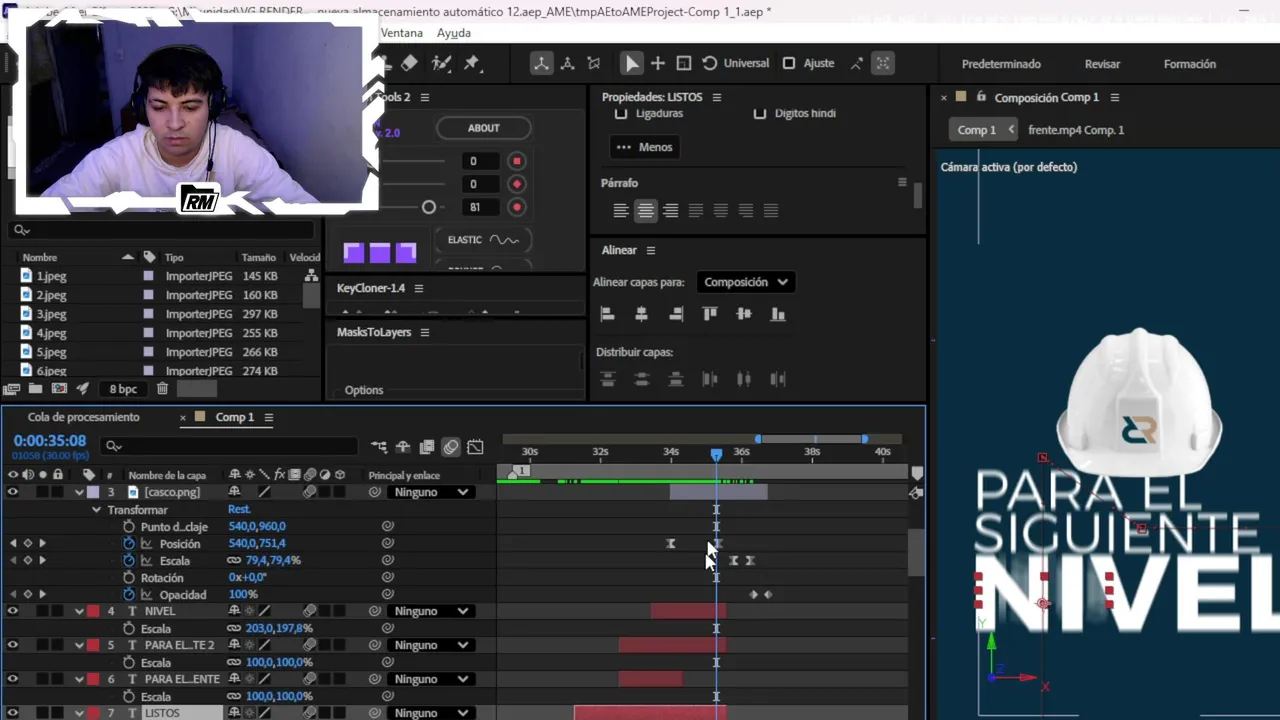Click the Motion Blur enable switch
This screenshot has height=720, width=1280.
(x=451, y=447)
